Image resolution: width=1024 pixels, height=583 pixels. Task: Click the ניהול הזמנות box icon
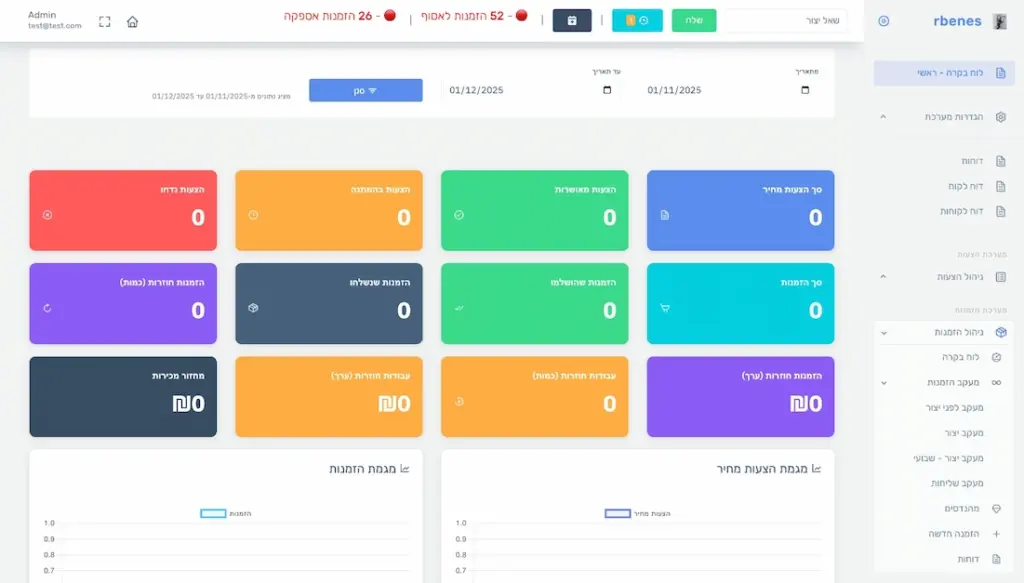pyautogui.click(x=1001, y=332)
